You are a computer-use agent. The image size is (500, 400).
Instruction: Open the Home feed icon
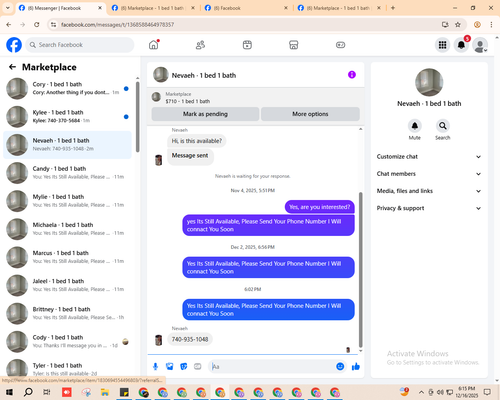pyautogui.click(x=154, y=45)
